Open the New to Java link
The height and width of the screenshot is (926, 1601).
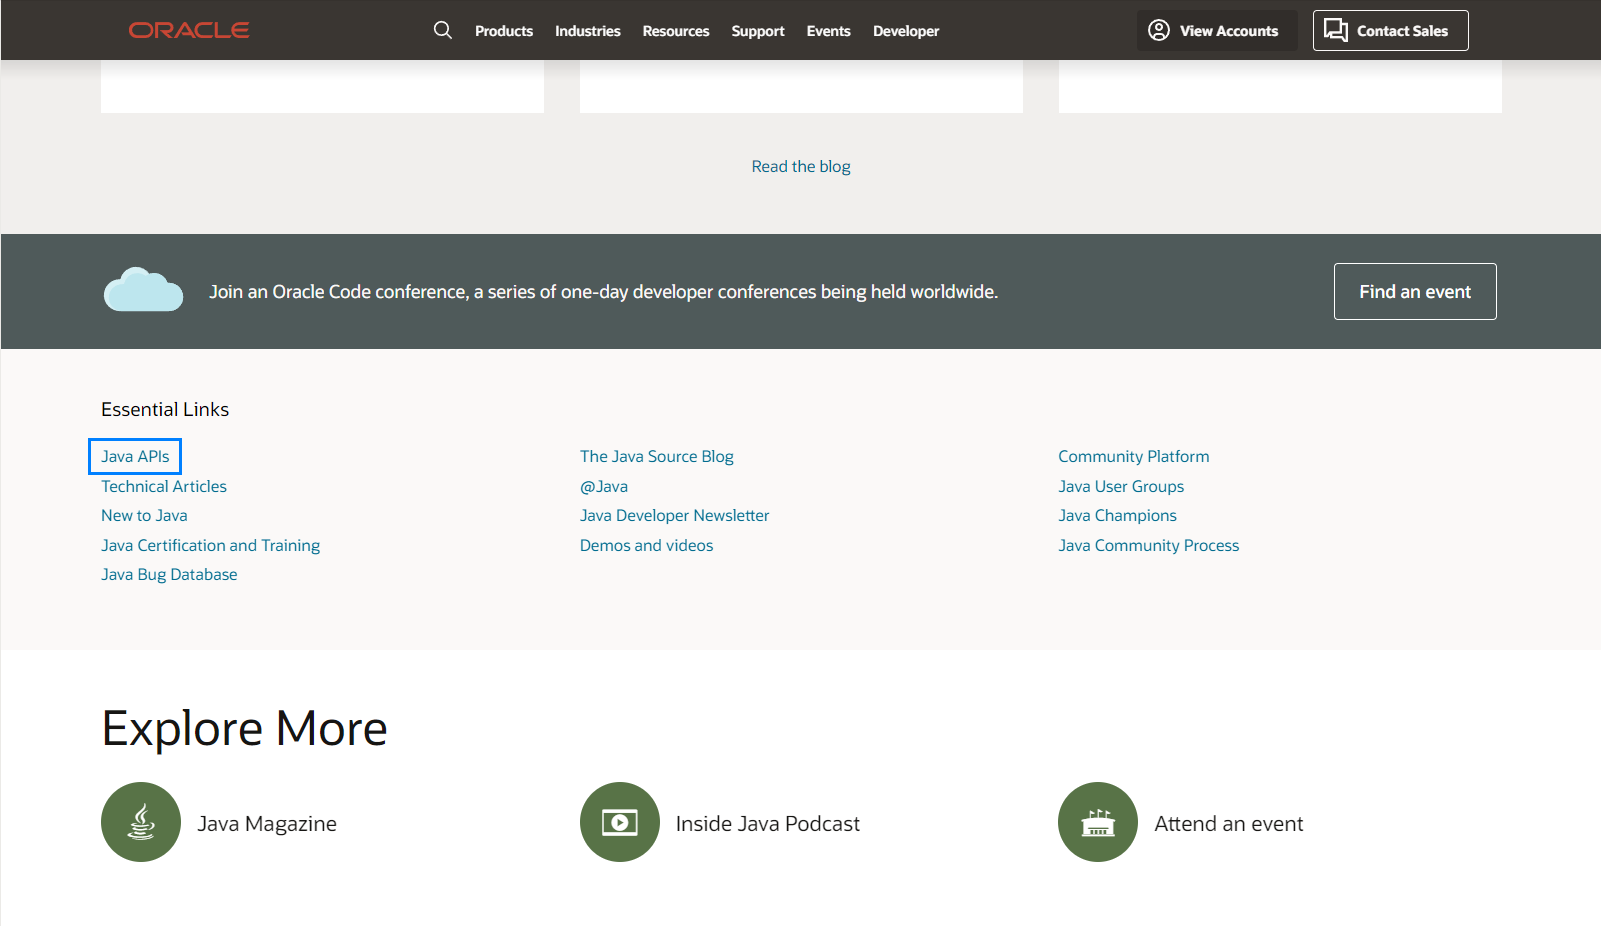pyautogui.click(x=144, y=515)
